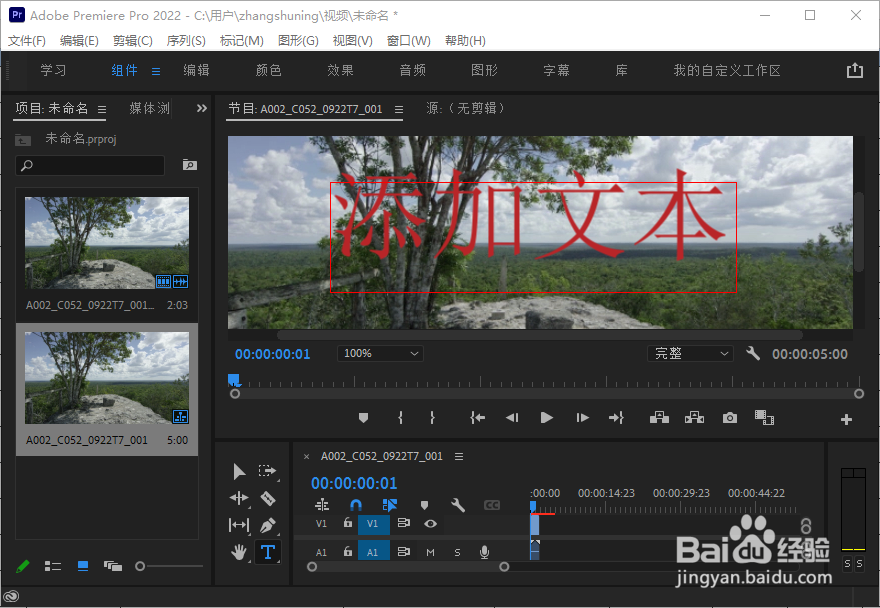Select the Selection arrow tool
The image size is (880, 608).
pyautogui.click(x=239, y=471)
